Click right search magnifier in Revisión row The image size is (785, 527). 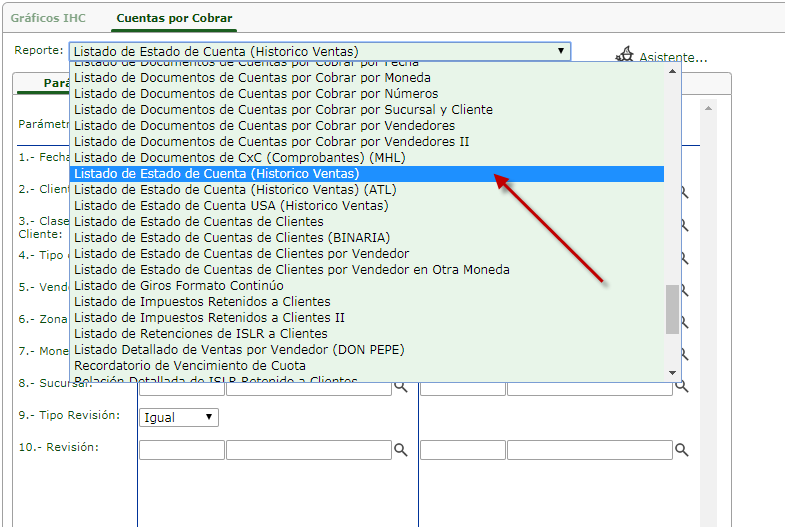[x=682, y=451]
